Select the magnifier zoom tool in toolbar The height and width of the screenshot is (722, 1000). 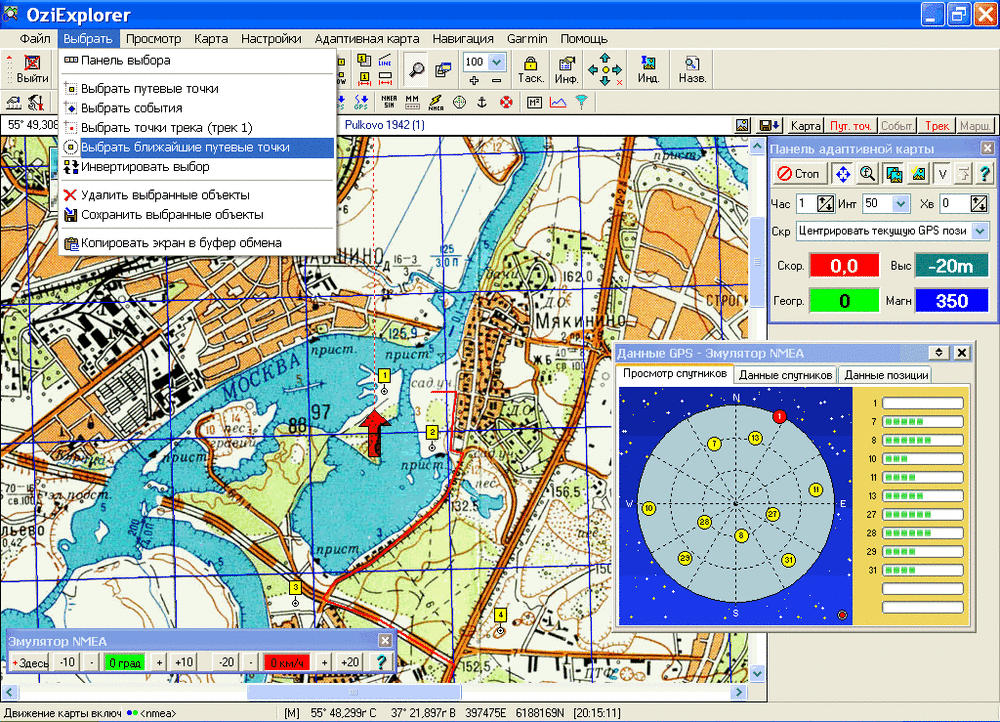point(416,69)
